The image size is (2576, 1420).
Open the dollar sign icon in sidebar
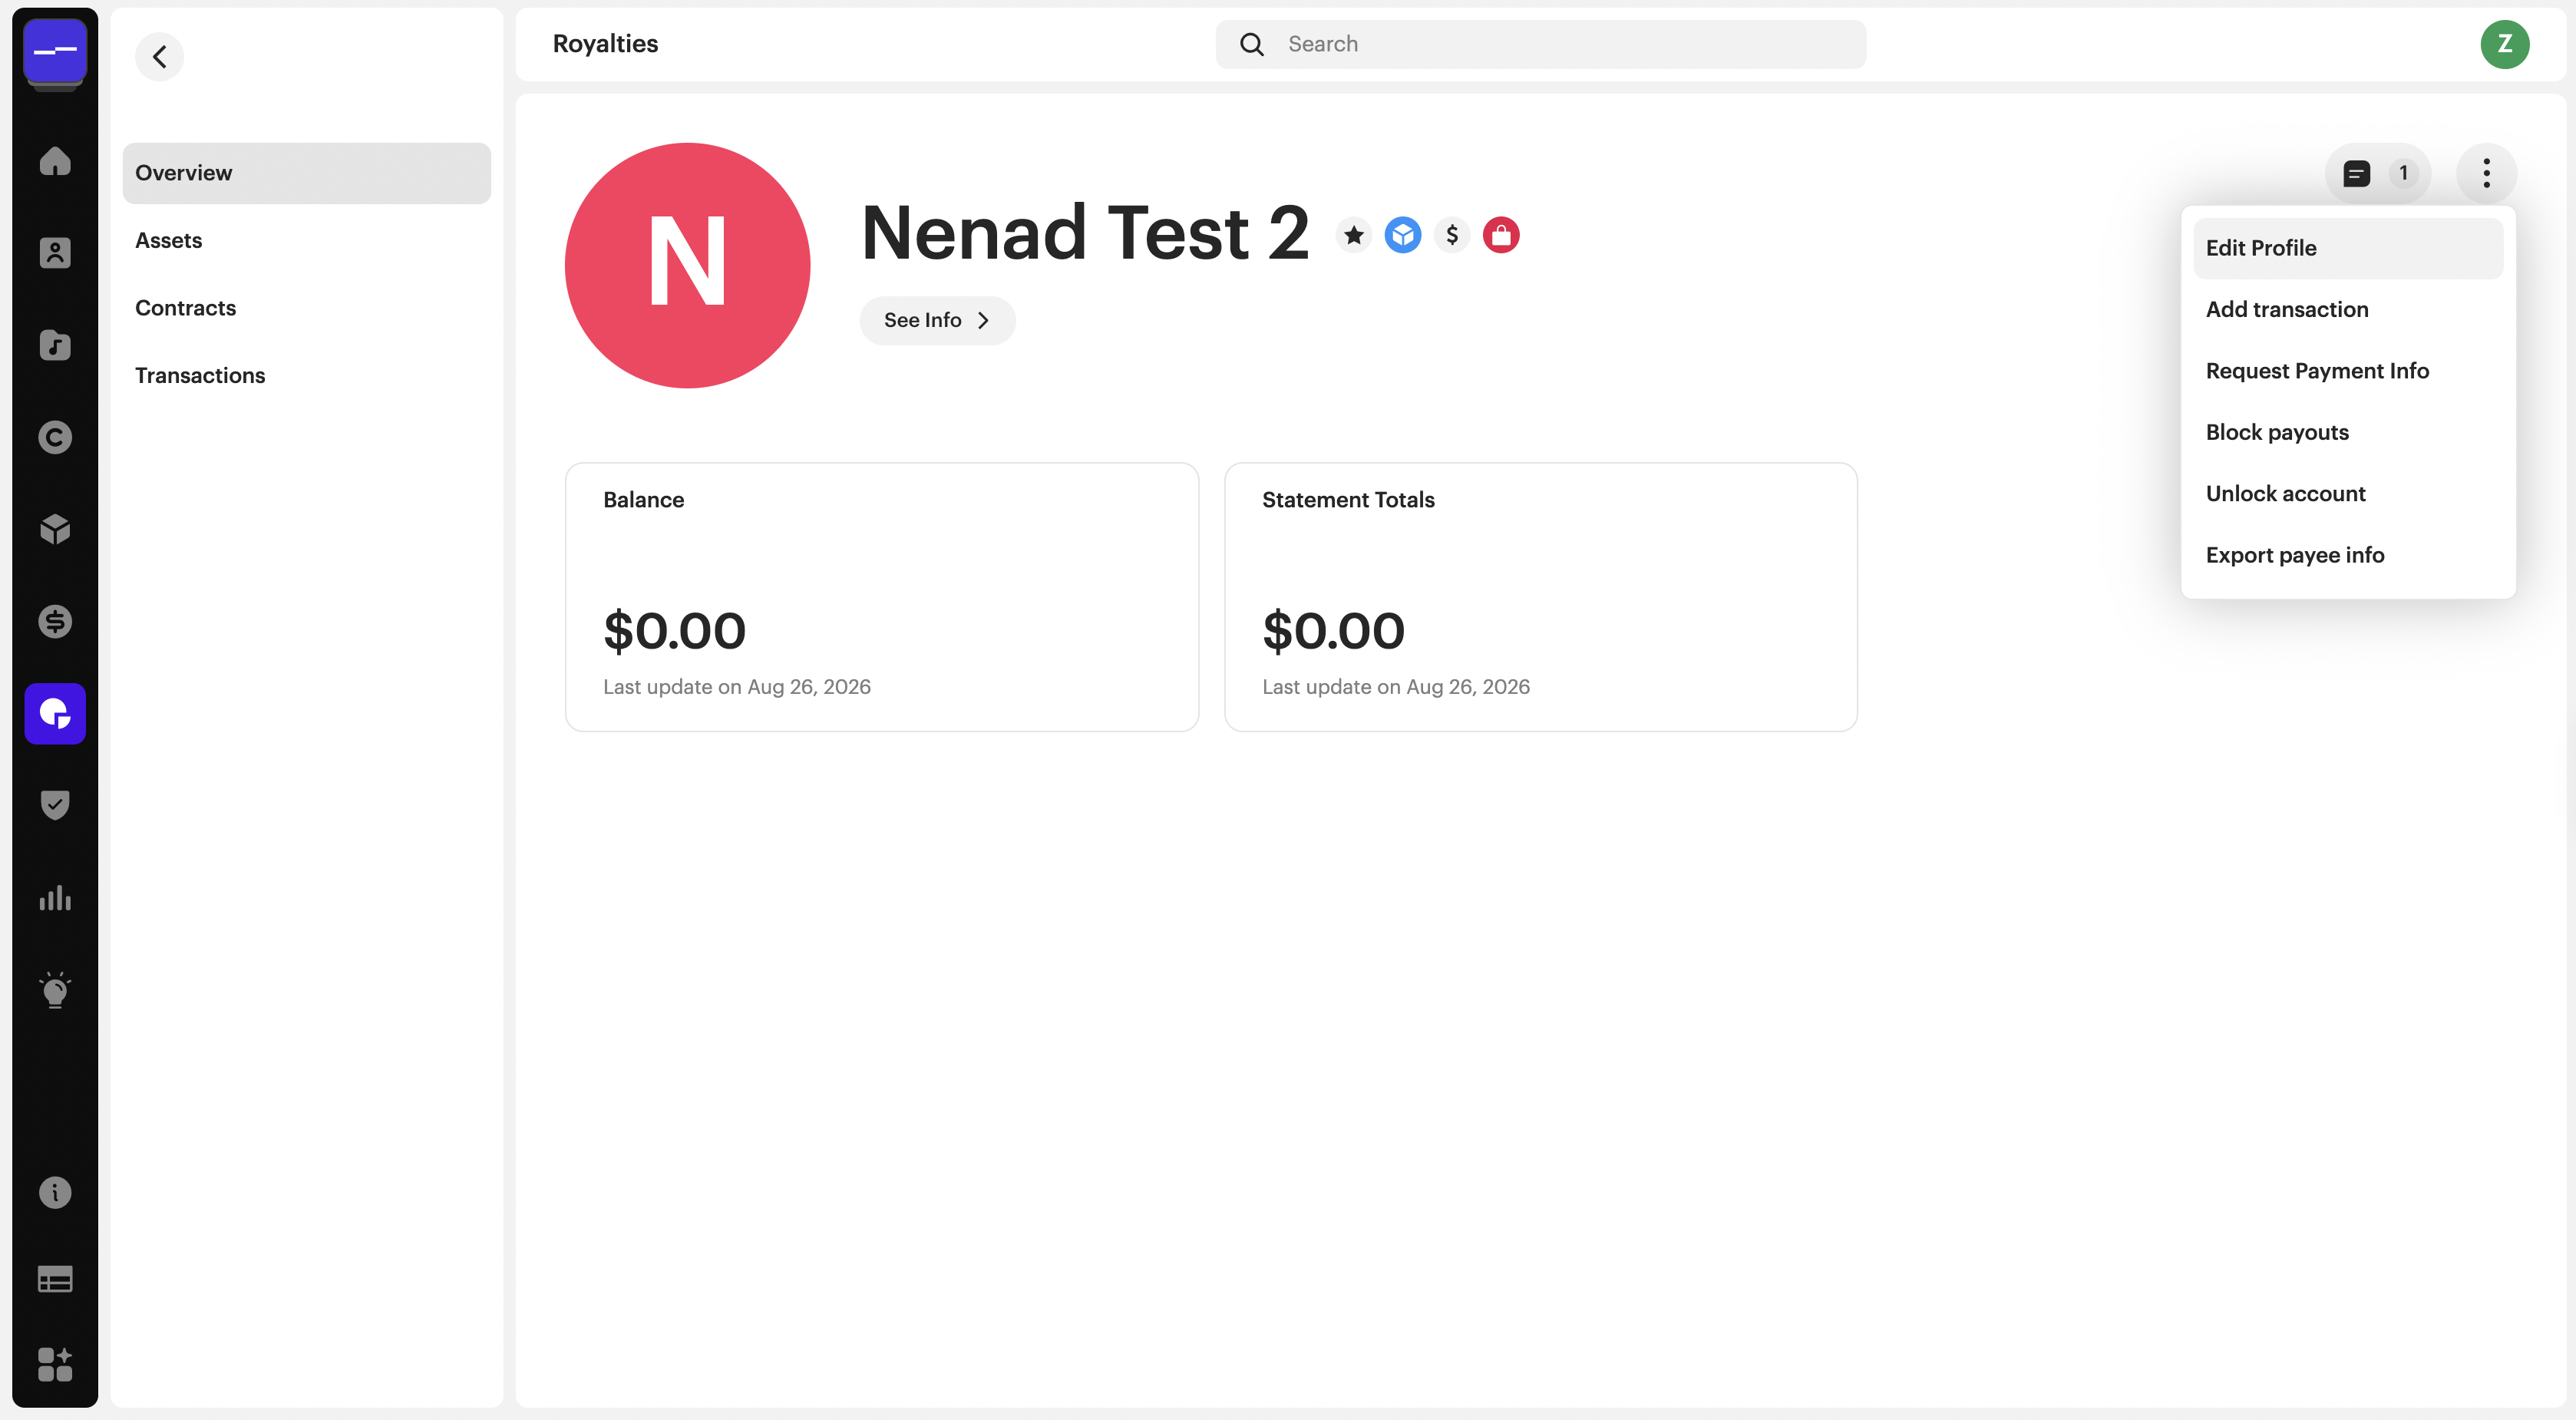point(55,621)
